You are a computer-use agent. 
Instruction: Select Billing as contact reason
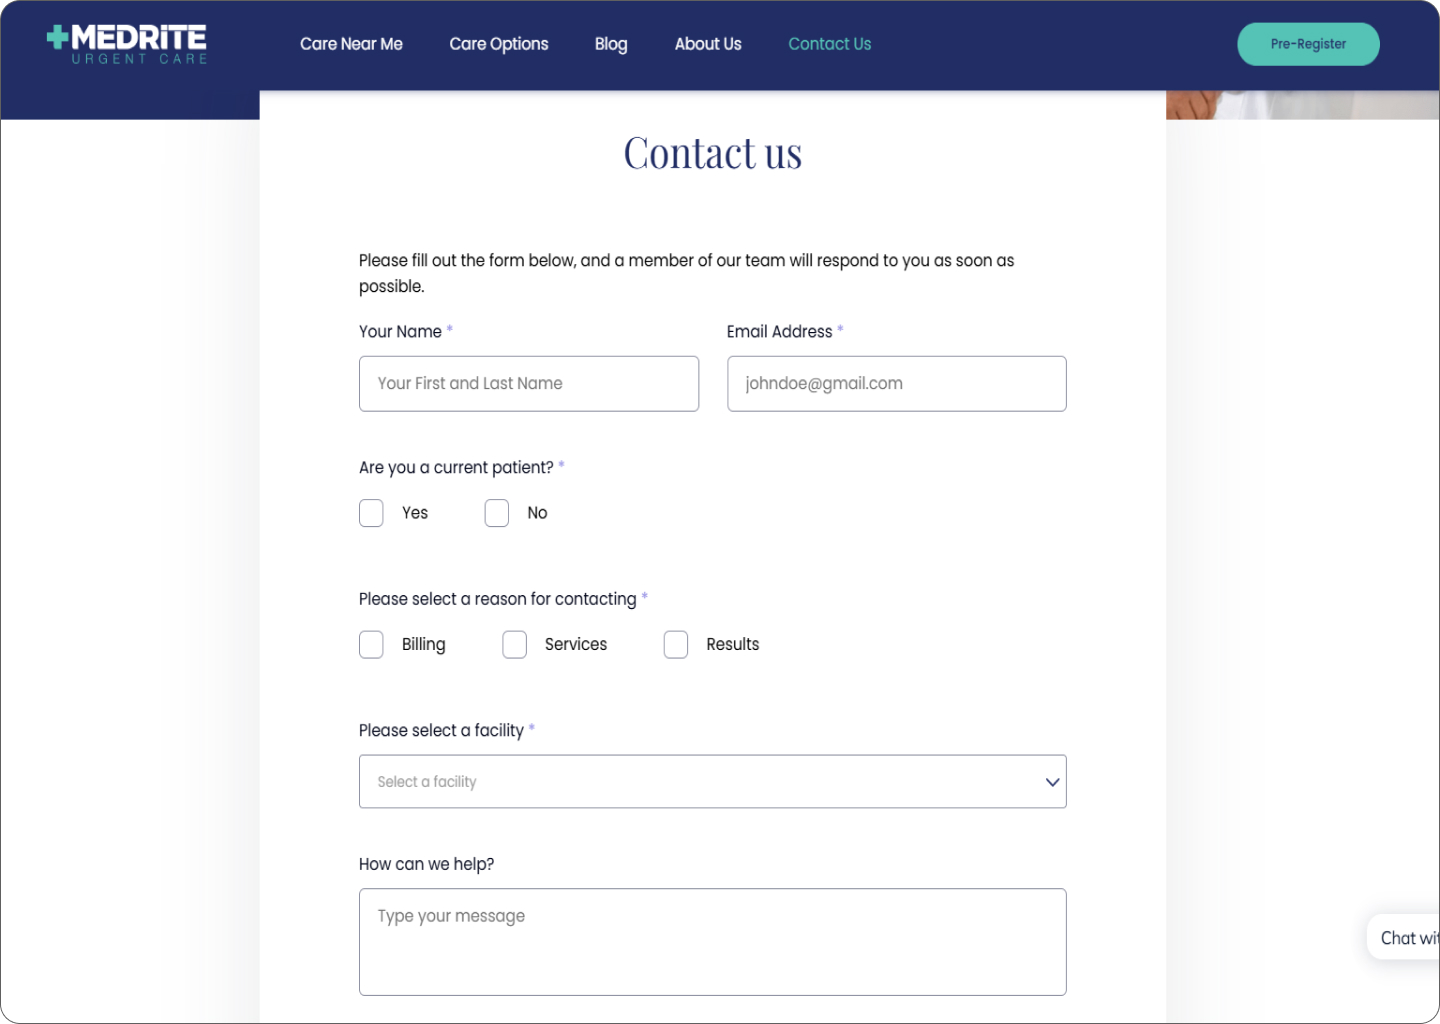pos(371,645)
